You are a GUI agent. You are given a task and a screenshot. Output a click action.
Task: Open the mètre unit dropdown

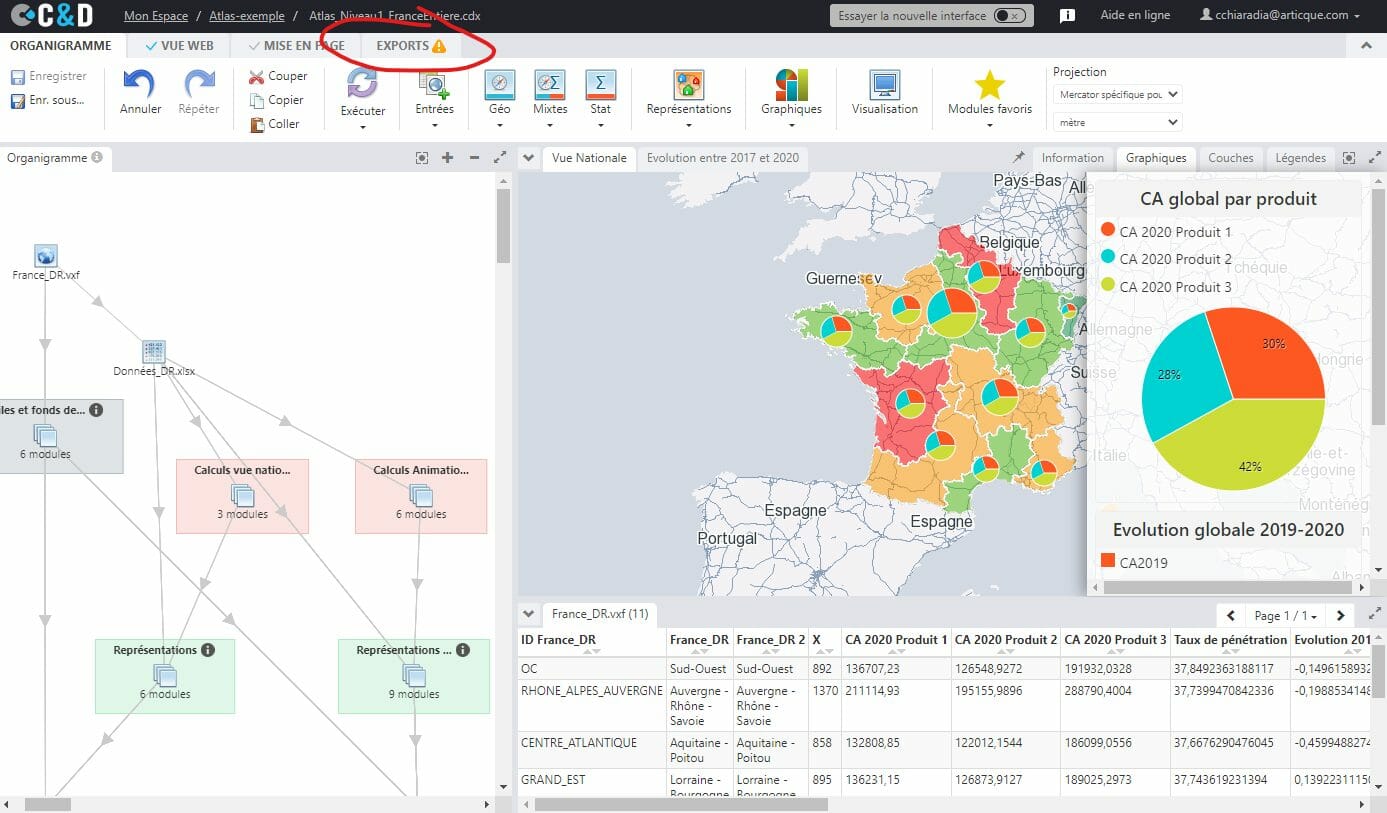pyautogui.click(x=1117, y=122)
